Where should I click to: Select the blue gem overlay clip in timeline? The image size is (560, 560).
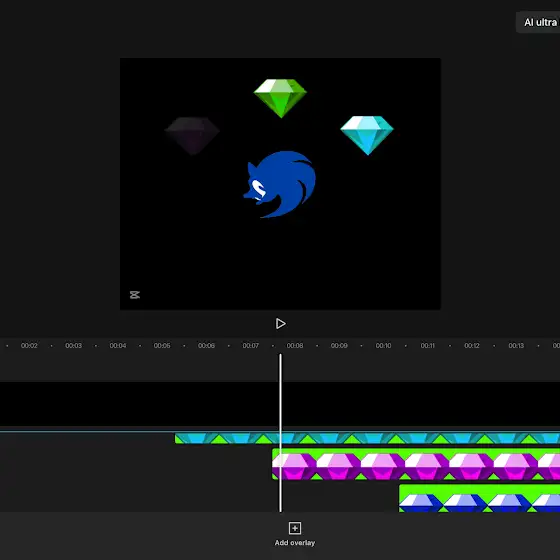point(479,498)
